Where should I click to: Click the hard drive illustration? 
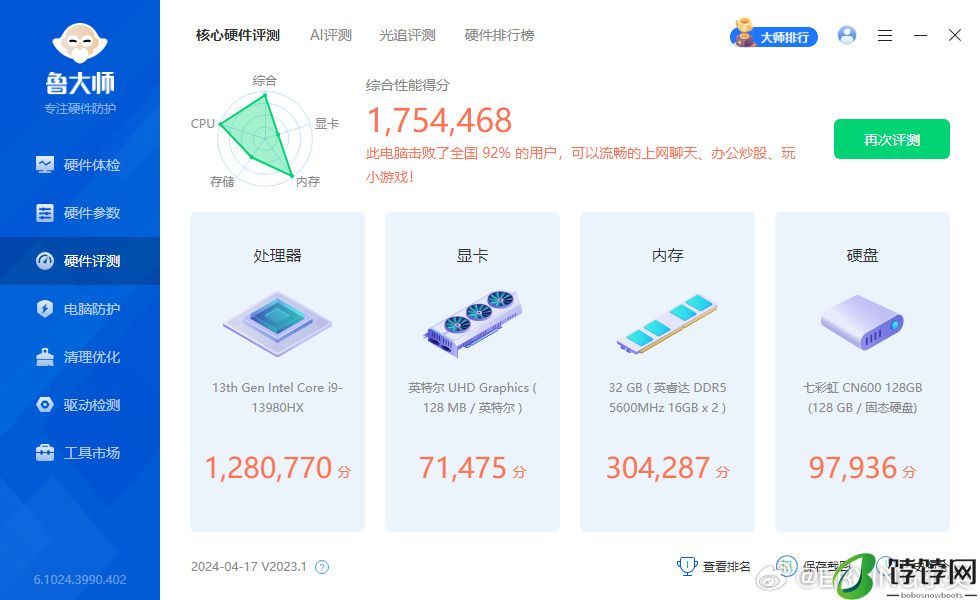coord(862,322)
